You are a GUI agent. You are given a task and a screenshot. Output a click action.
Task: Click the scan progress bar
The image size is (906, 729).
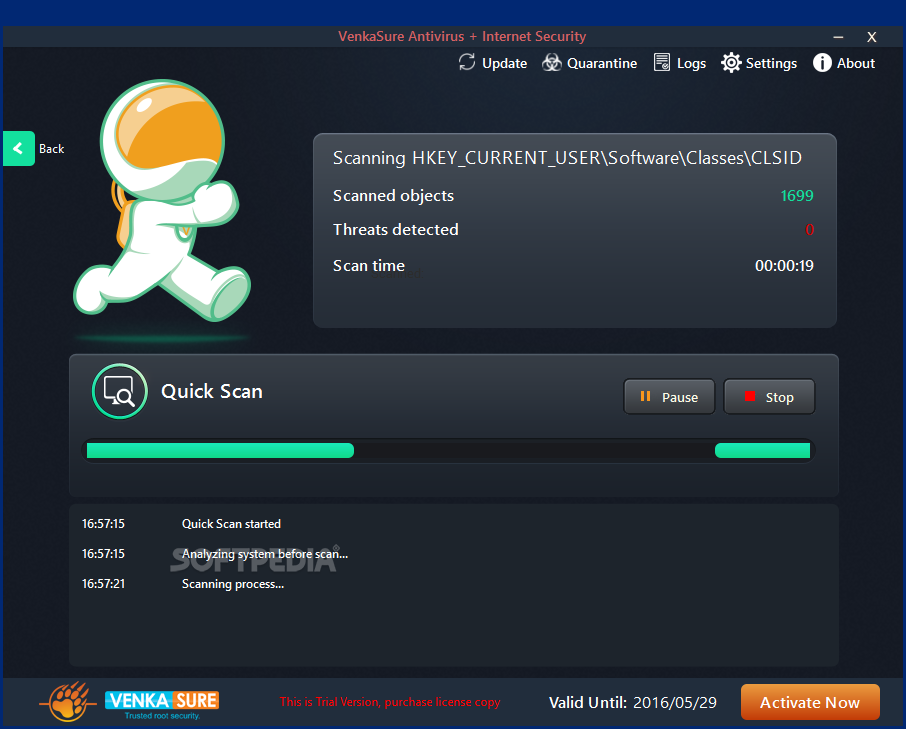(448, 451)
